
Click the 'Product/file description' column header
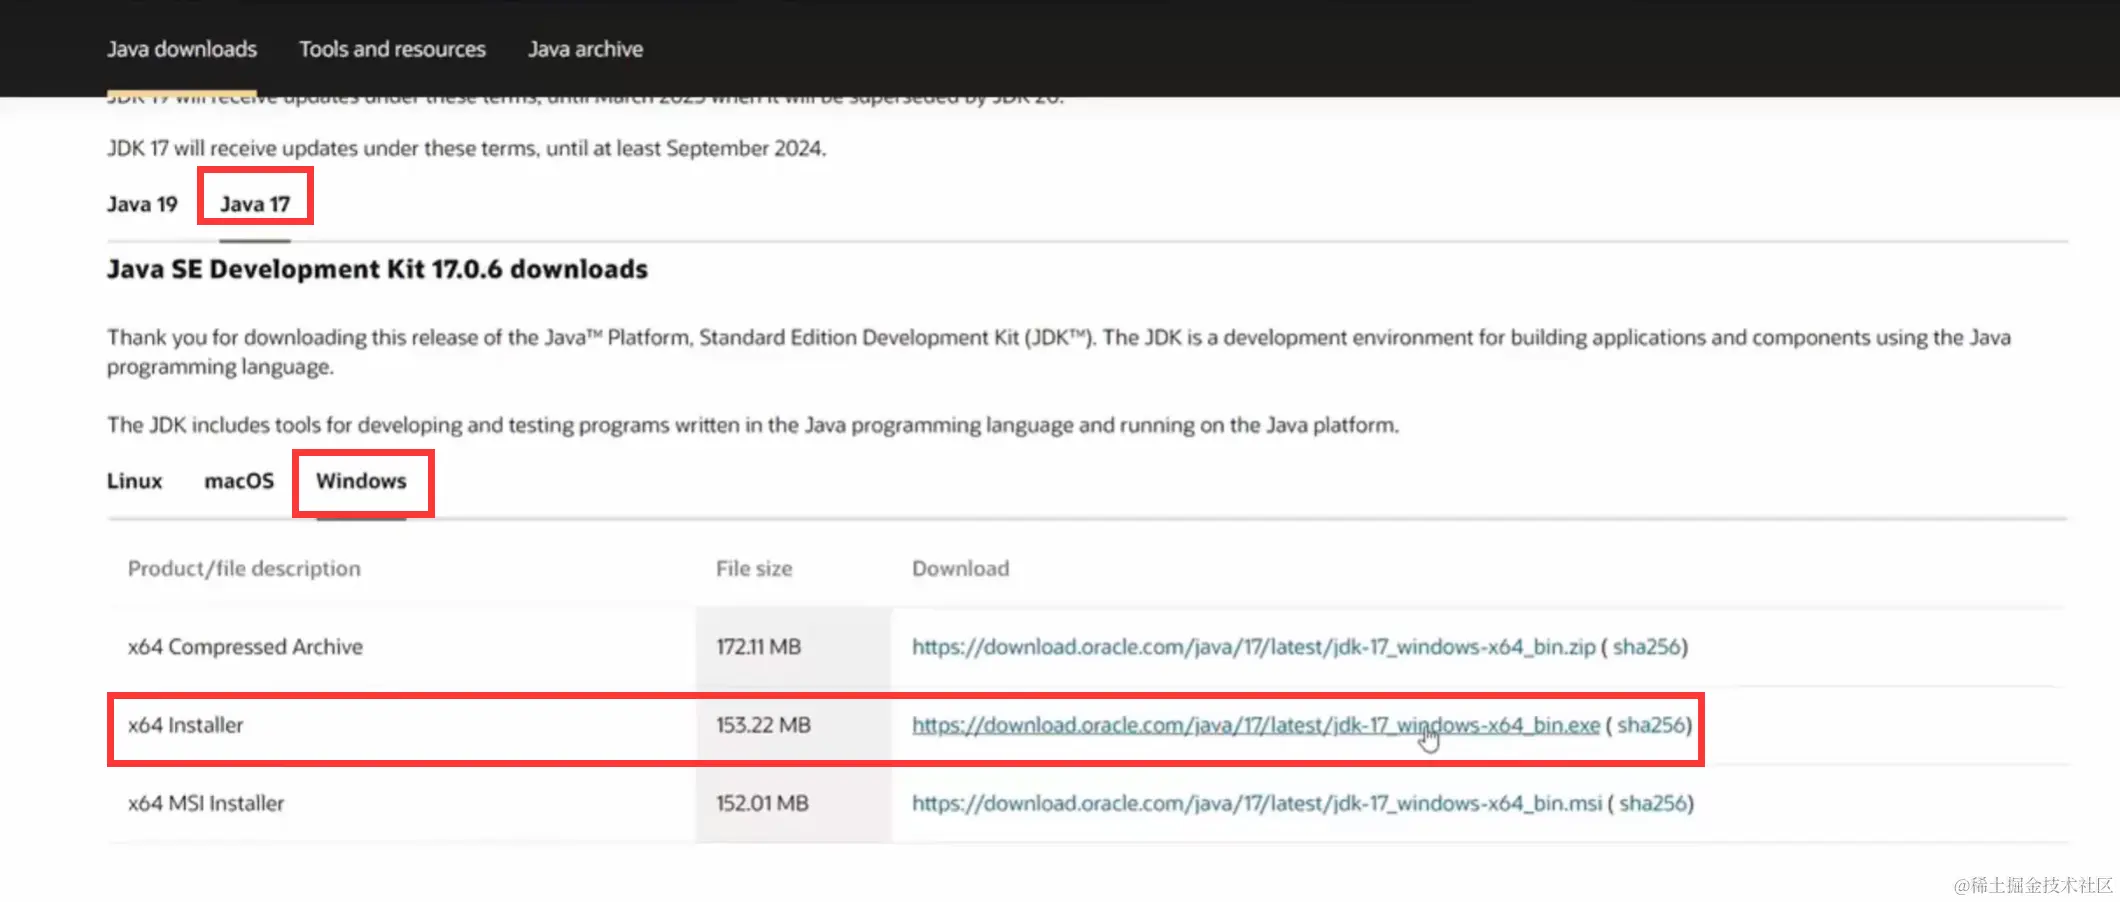[x=244, y=568]
